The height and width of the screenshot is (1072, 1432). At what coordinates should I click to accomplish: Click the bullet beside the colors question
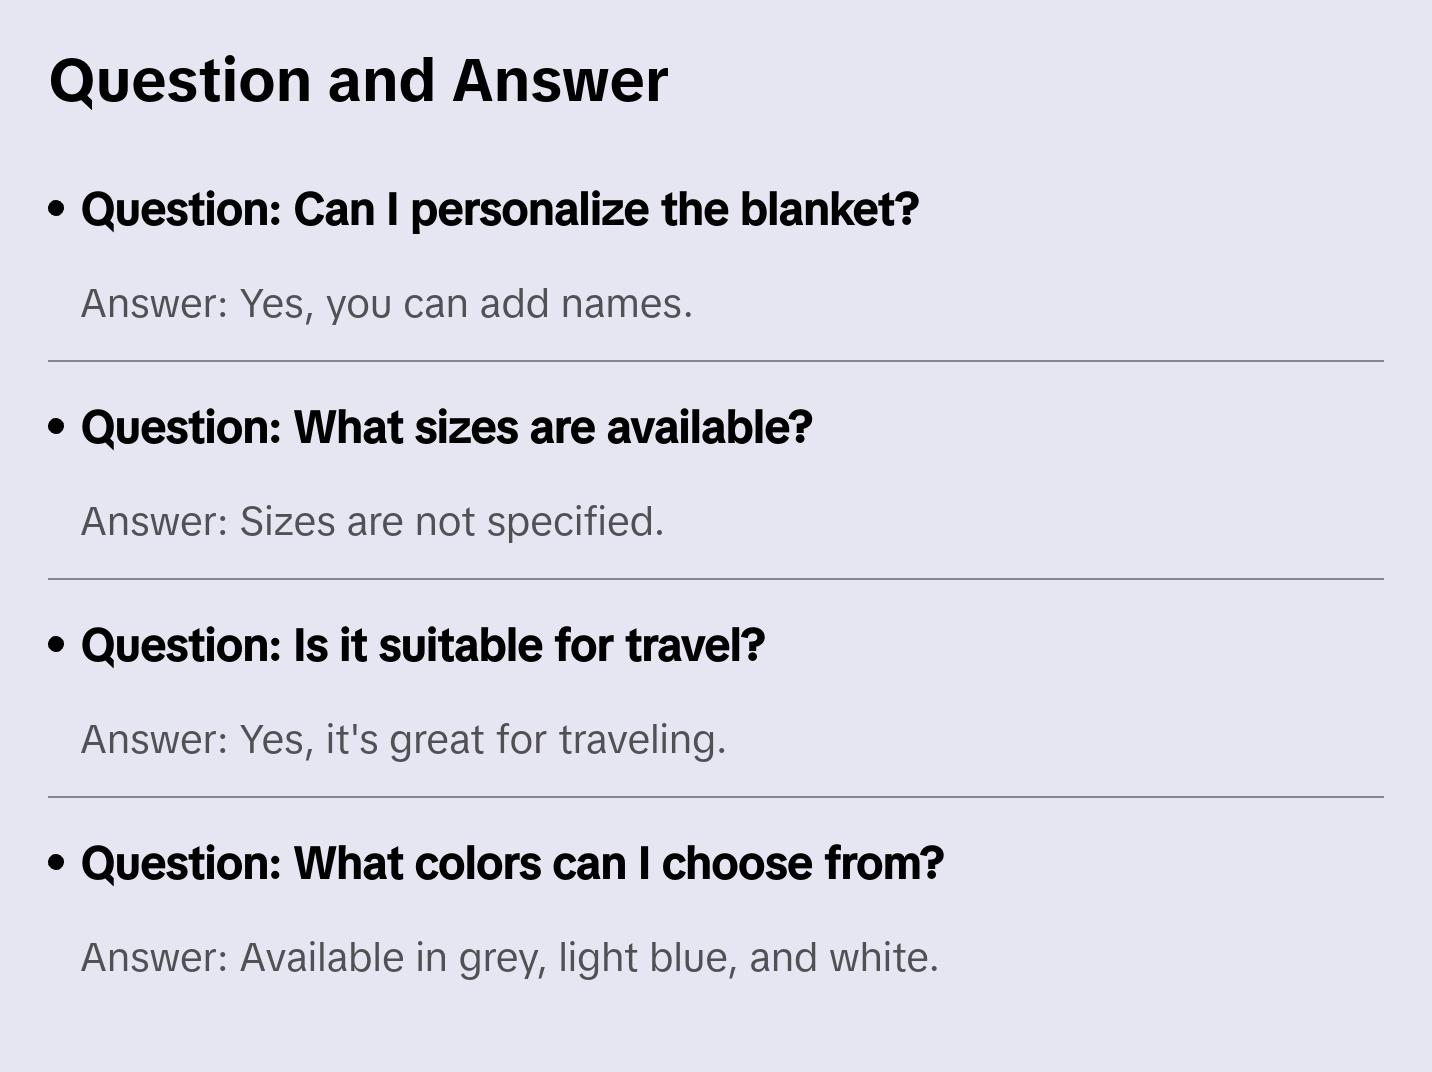point(57,863)
